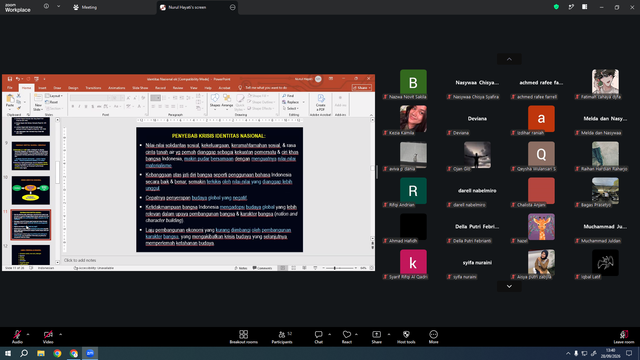Start camera with the Video icon
Screen dimensions: 640x360
(48, 334)
